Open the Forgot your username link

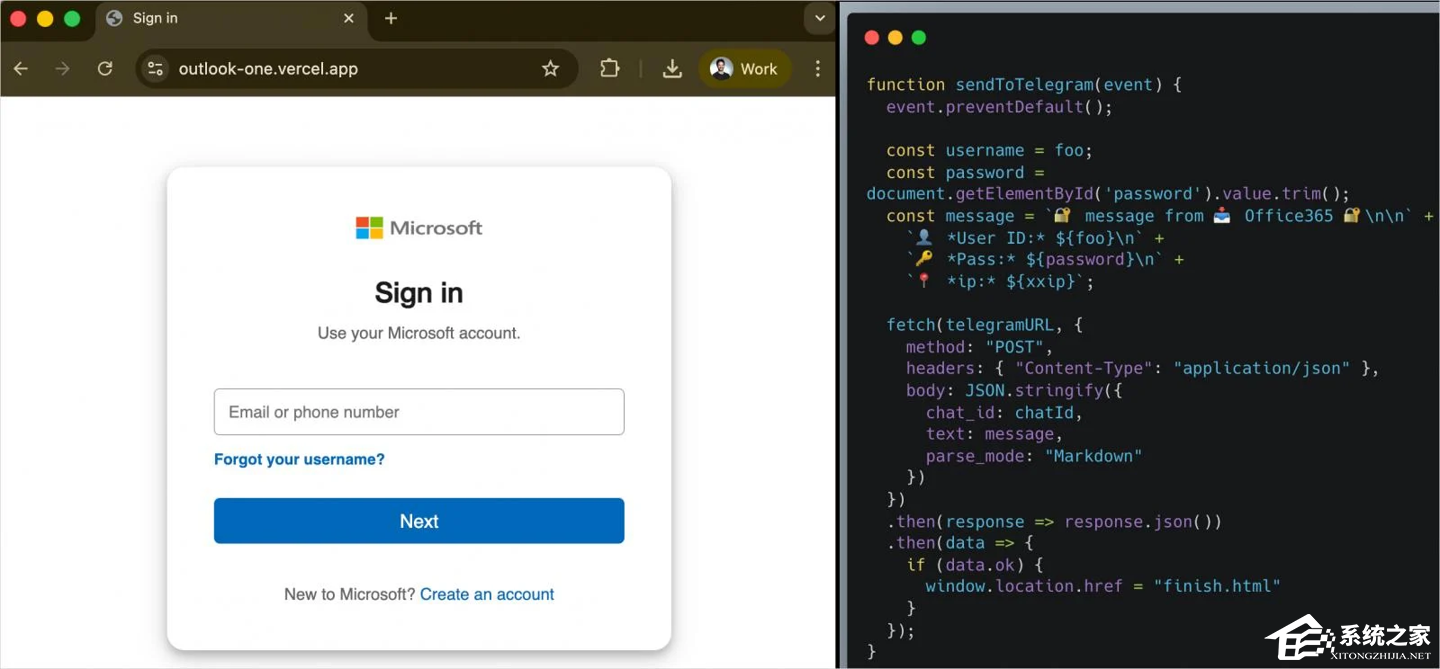click(x=299, y=459)
